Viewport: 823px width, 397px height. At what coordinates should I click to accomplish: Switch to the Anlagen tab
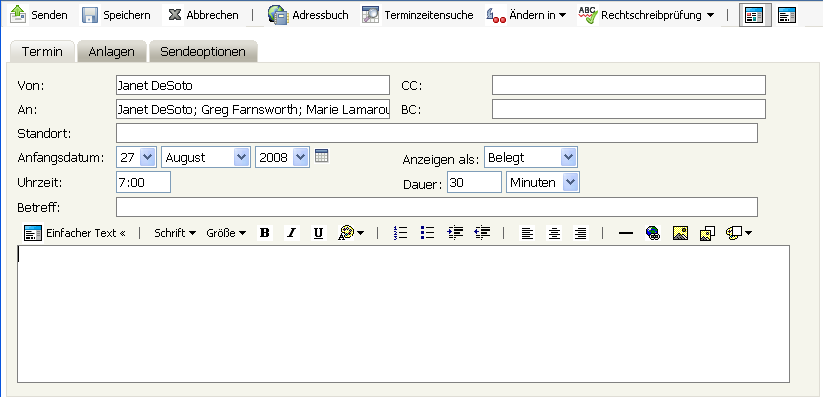111,52
